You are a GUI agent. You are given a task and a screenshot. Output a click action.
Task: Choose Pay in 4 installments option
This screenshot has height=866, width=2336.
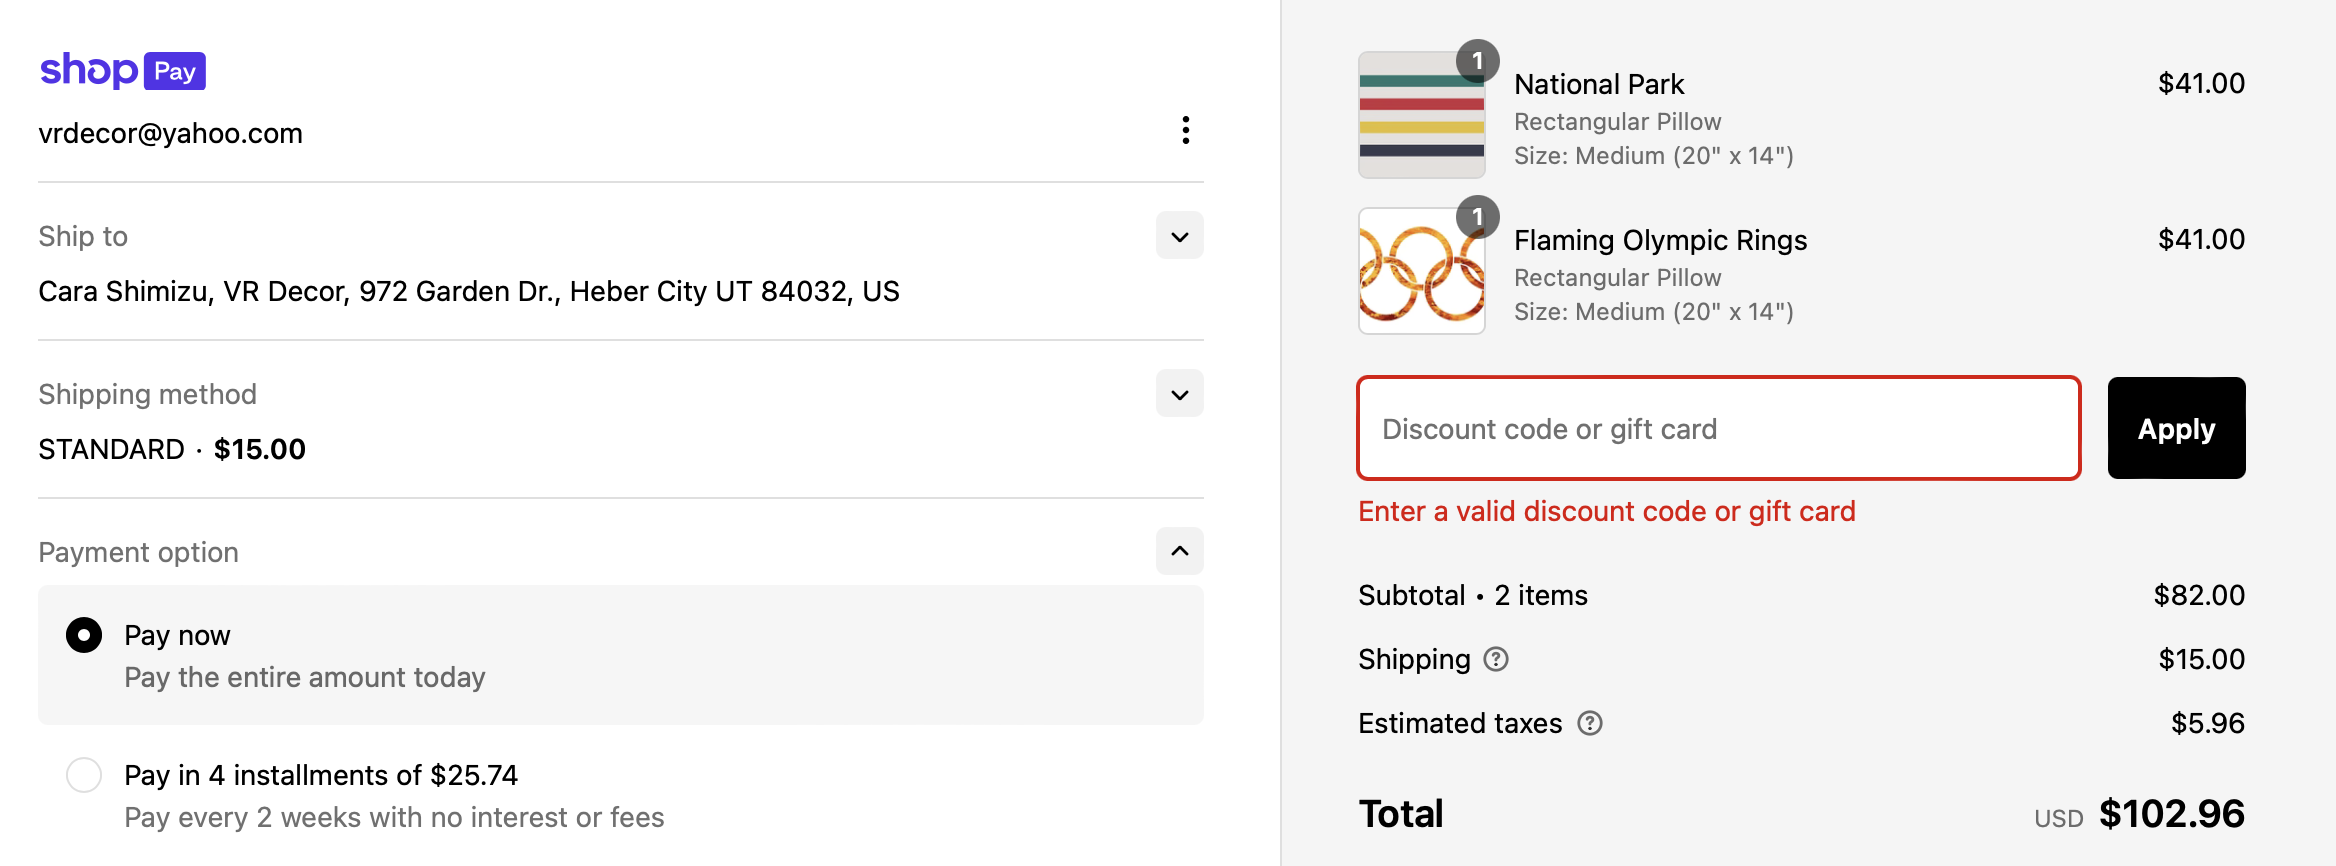(x=84, y=775)
